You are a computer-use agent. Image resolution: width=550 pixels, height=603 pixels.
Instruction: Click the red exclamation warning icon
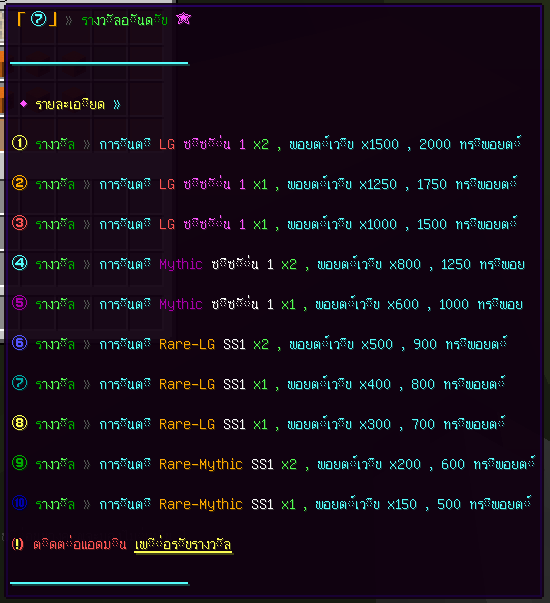coord(18,544)
